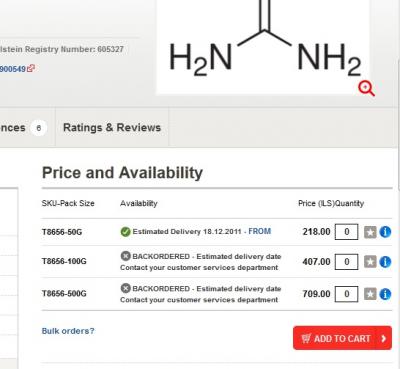
Task: Open the Bulk orders? link
Action: (68, 331)
